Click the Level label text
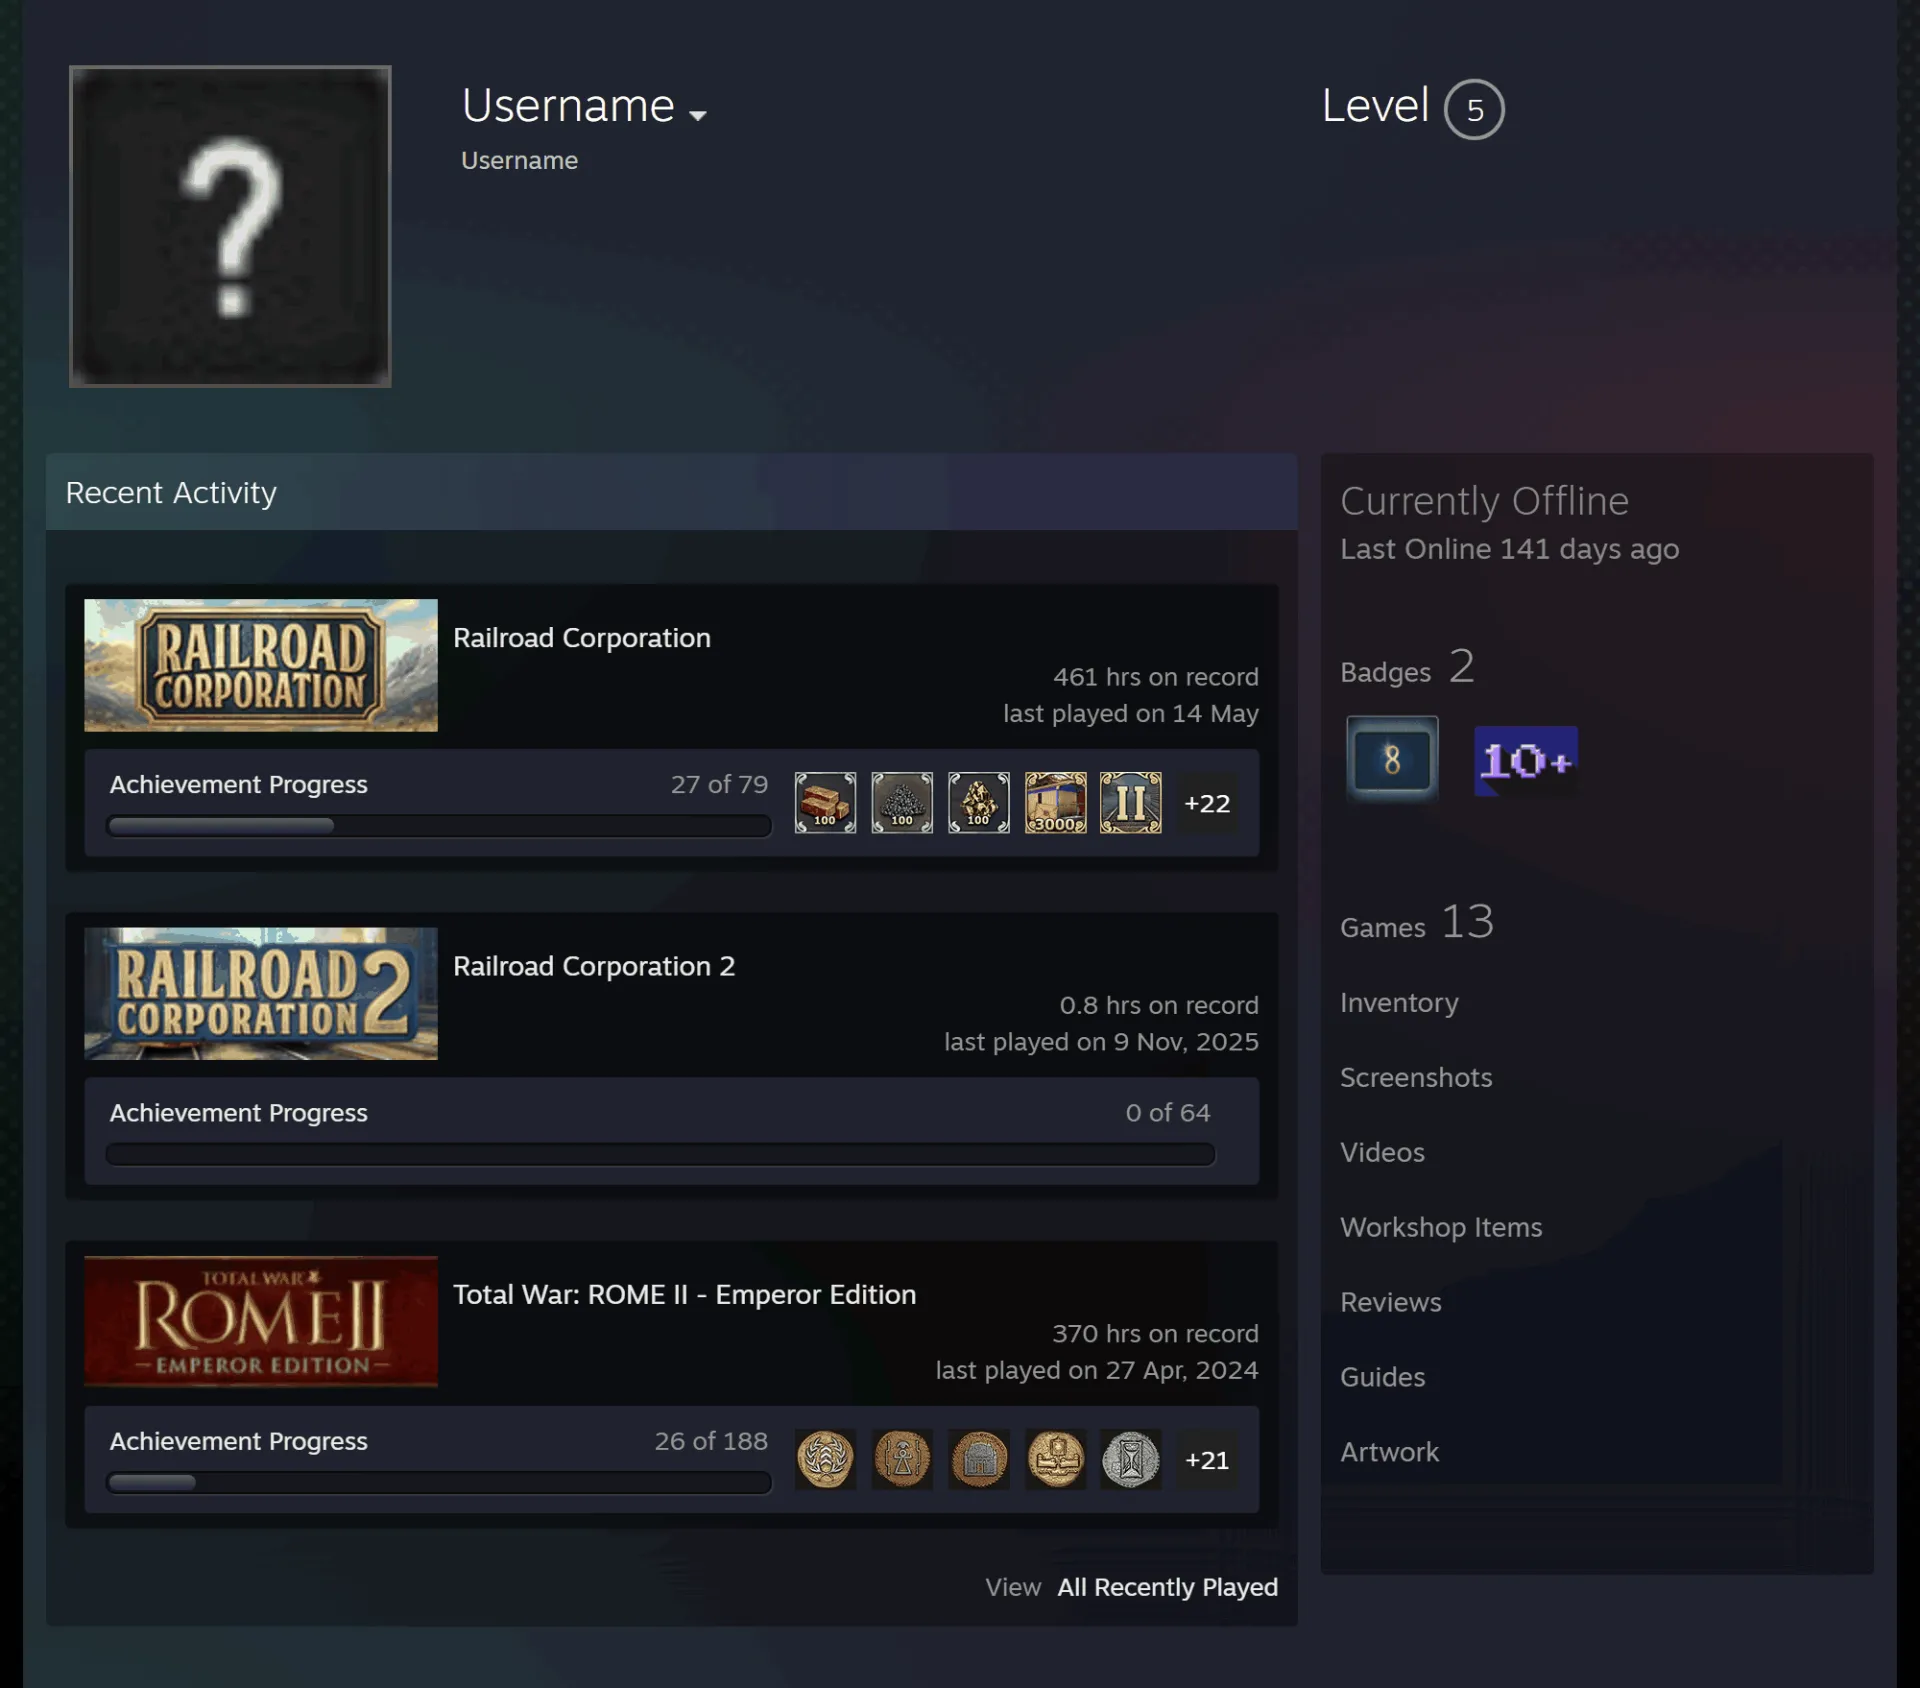Viewport: 1920px width, 1688px height. [x=1375, y=105]
